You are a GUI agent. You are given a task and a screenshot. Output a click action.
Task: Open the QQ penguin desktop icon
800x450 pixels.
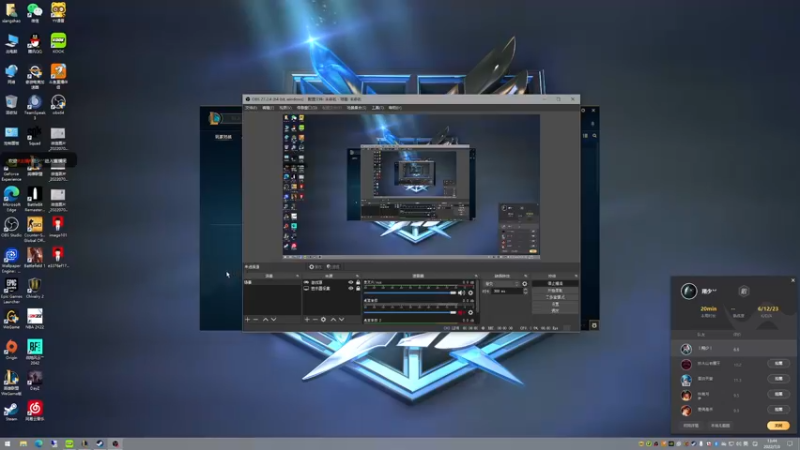tap(35, 43)
